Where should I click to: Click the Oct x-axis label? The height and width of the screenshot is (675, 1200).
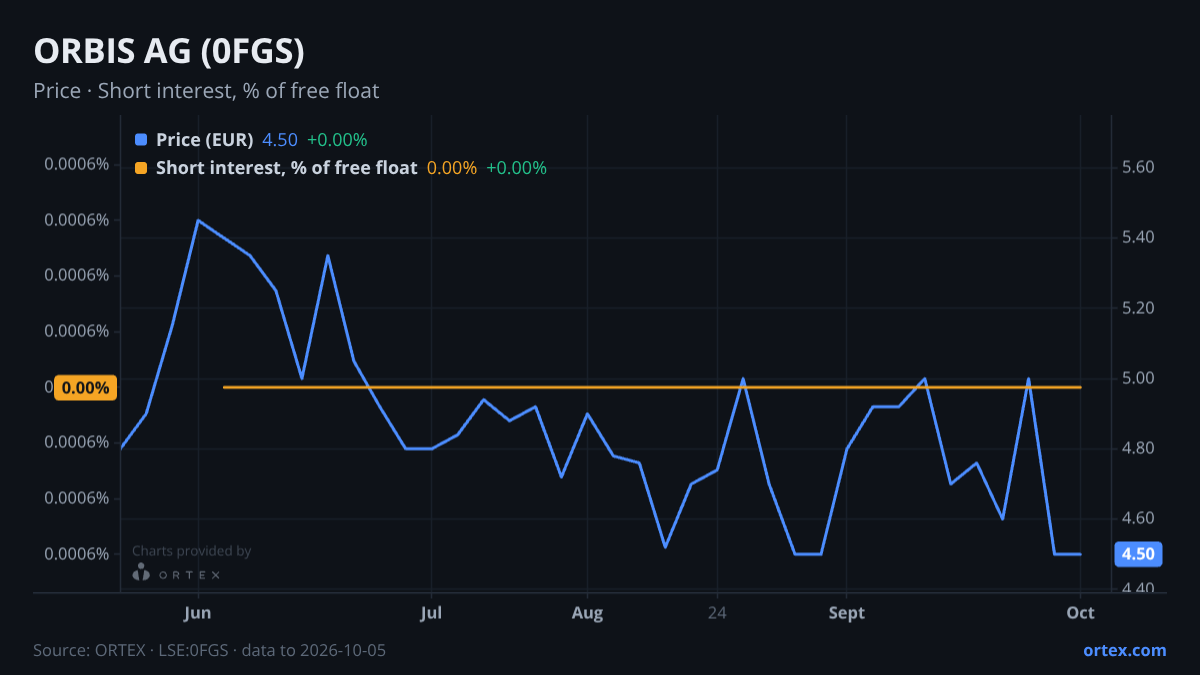(1081, 613)
